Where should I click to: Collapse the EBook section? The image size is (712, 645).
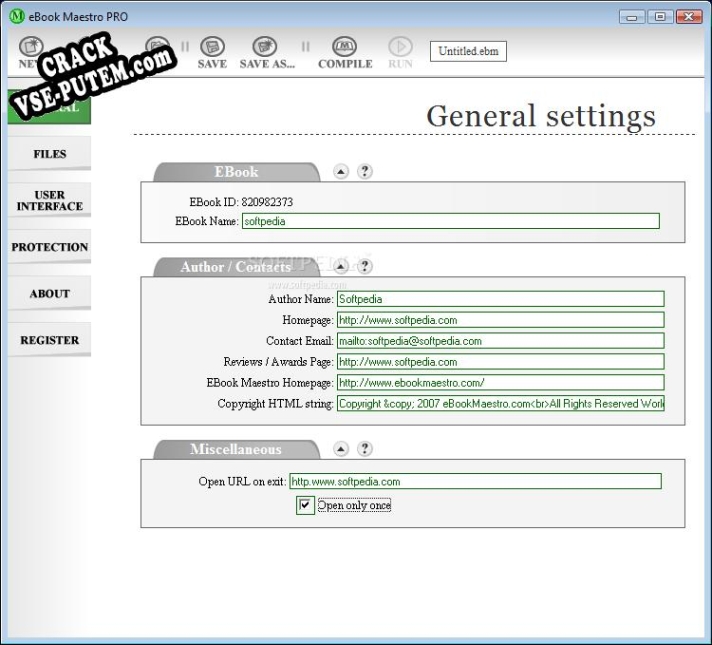point(341,171)
